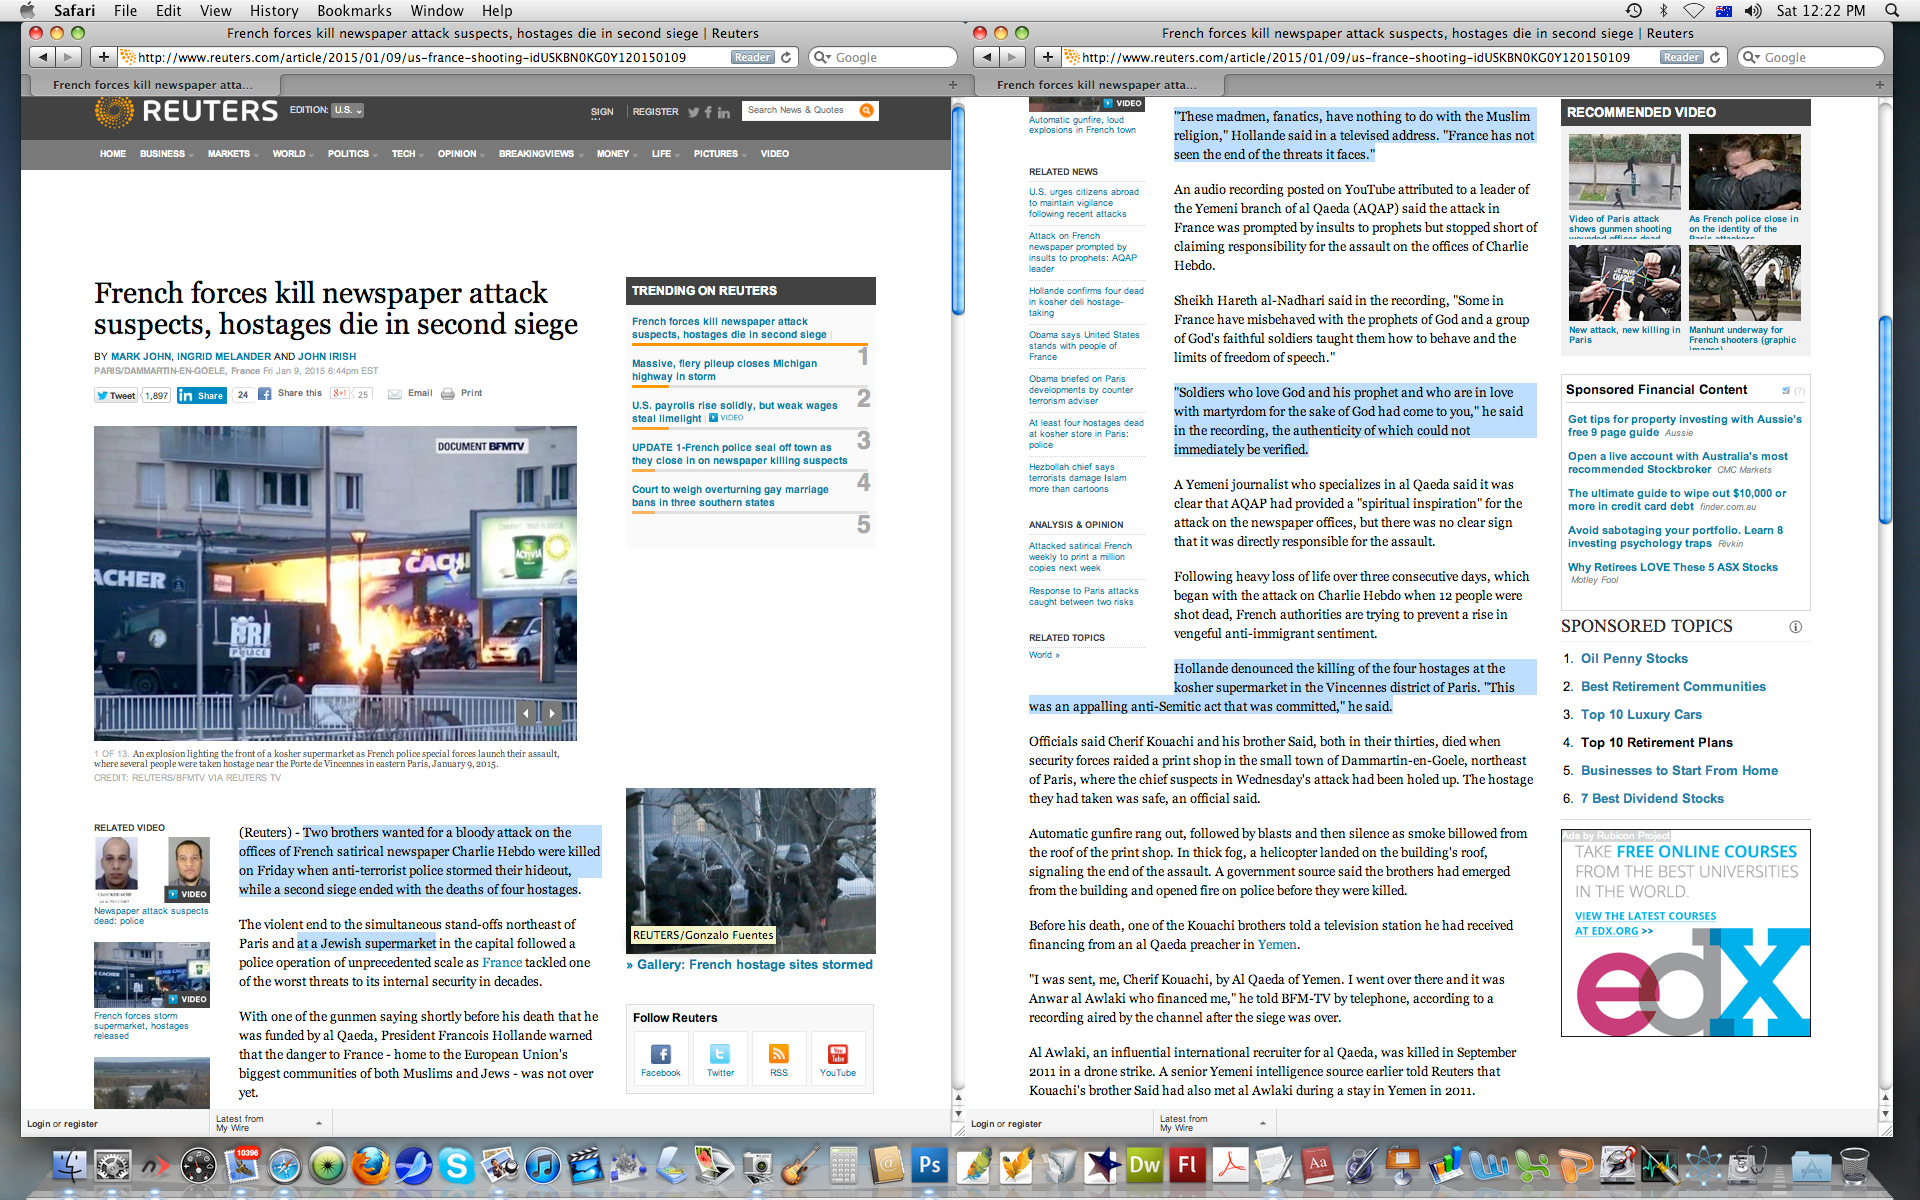Viewport: 1920px width, 1200px height.
Task: Open Dreamweaver from the Dock
Action: [x=1145, y=1165]
